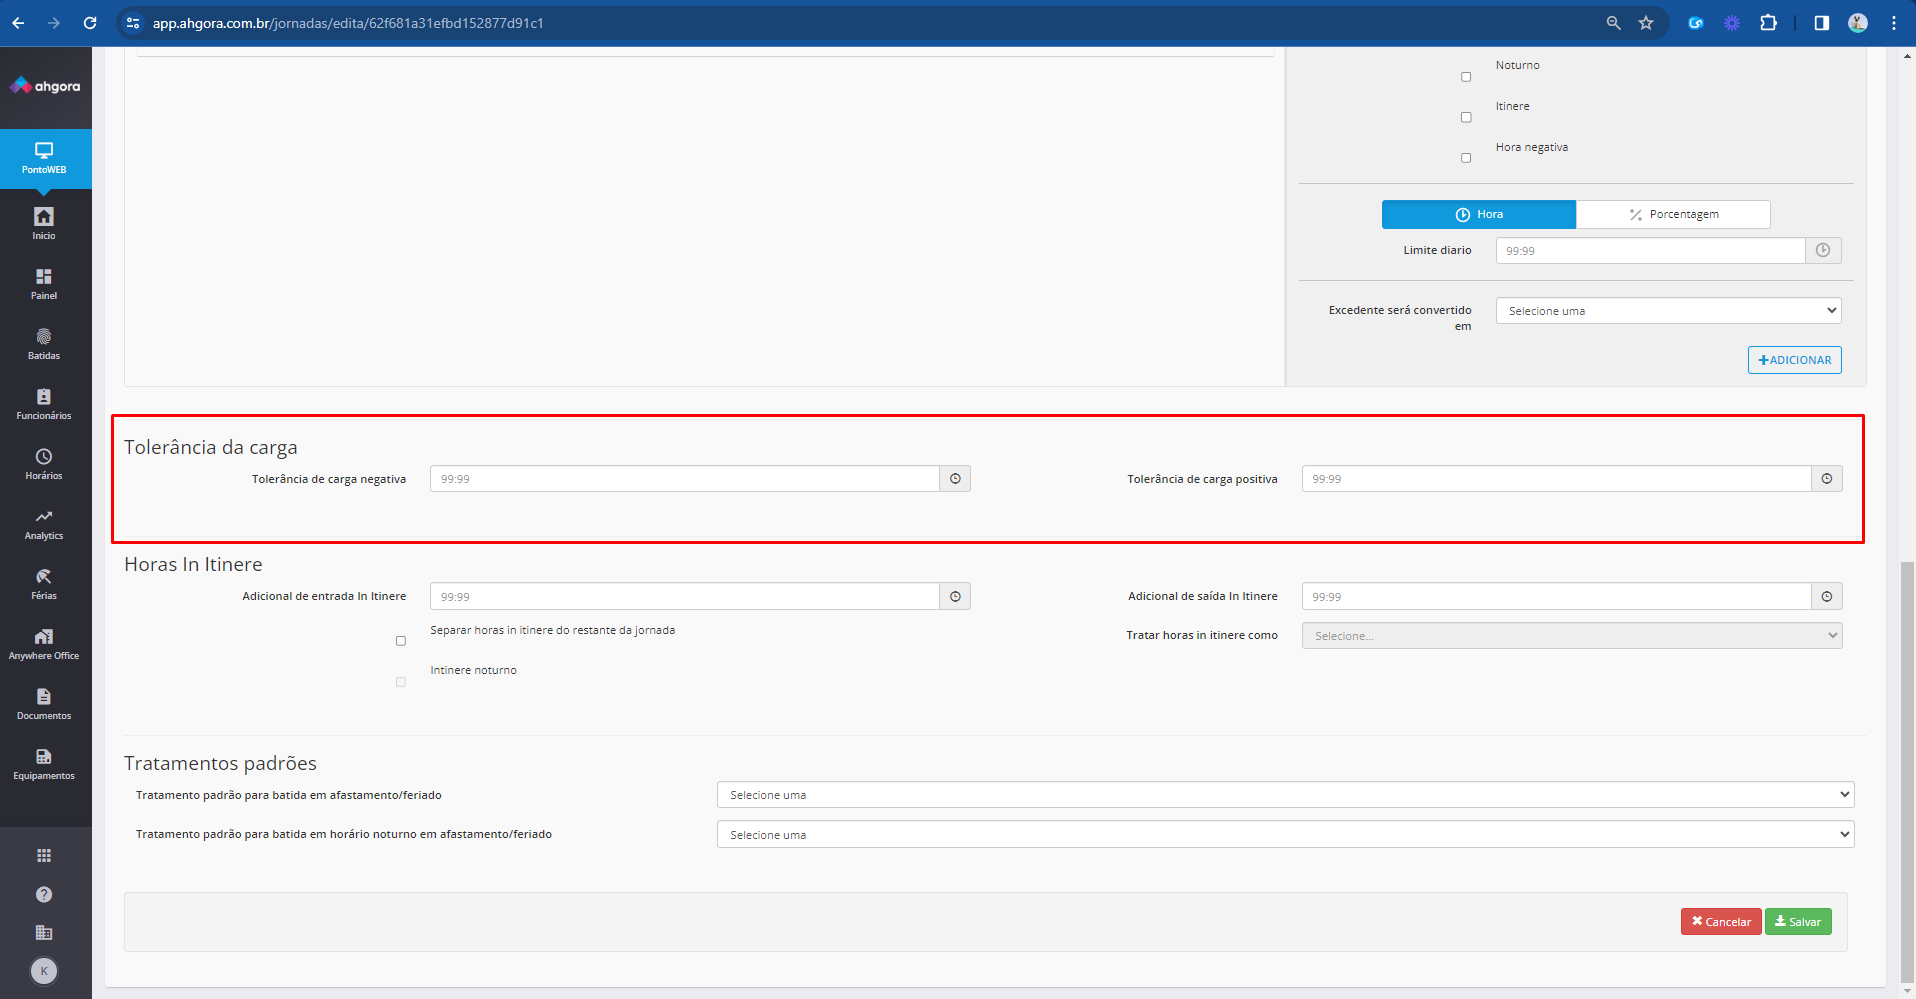Switch to the Hora tab
Image resolution: width=1916 pixels, height=999 pixels.
1479,214
